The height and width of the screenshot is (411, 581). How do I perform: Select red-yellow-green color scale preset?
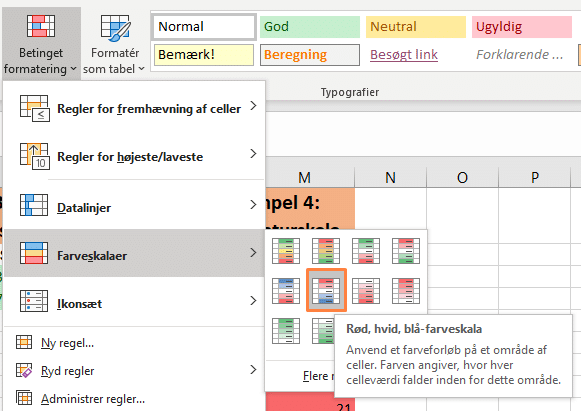(x=326, y=251)
